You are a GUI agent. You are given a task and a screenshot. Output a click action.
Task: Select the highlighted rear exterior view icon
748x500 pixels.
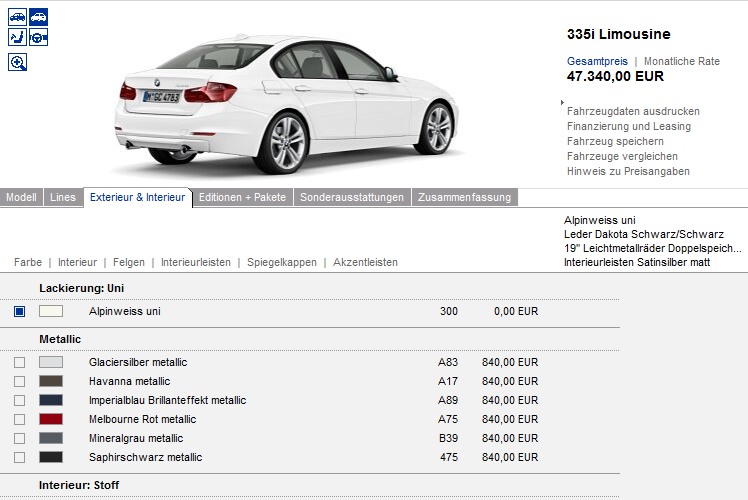pyautogui.click(x=38, y=17)
